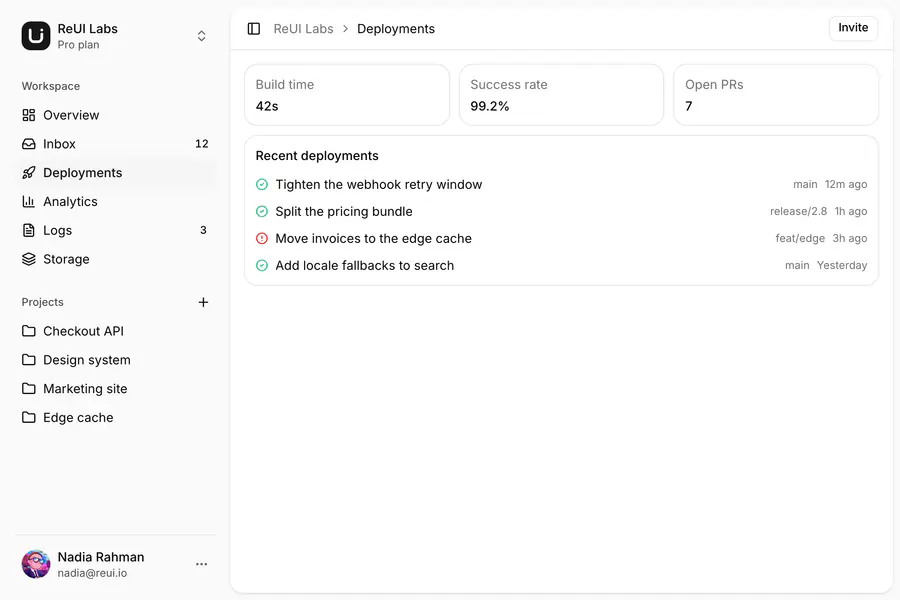
Task: Click success icon for locale fallbacks deployment
Action: (x=262, y=265)
